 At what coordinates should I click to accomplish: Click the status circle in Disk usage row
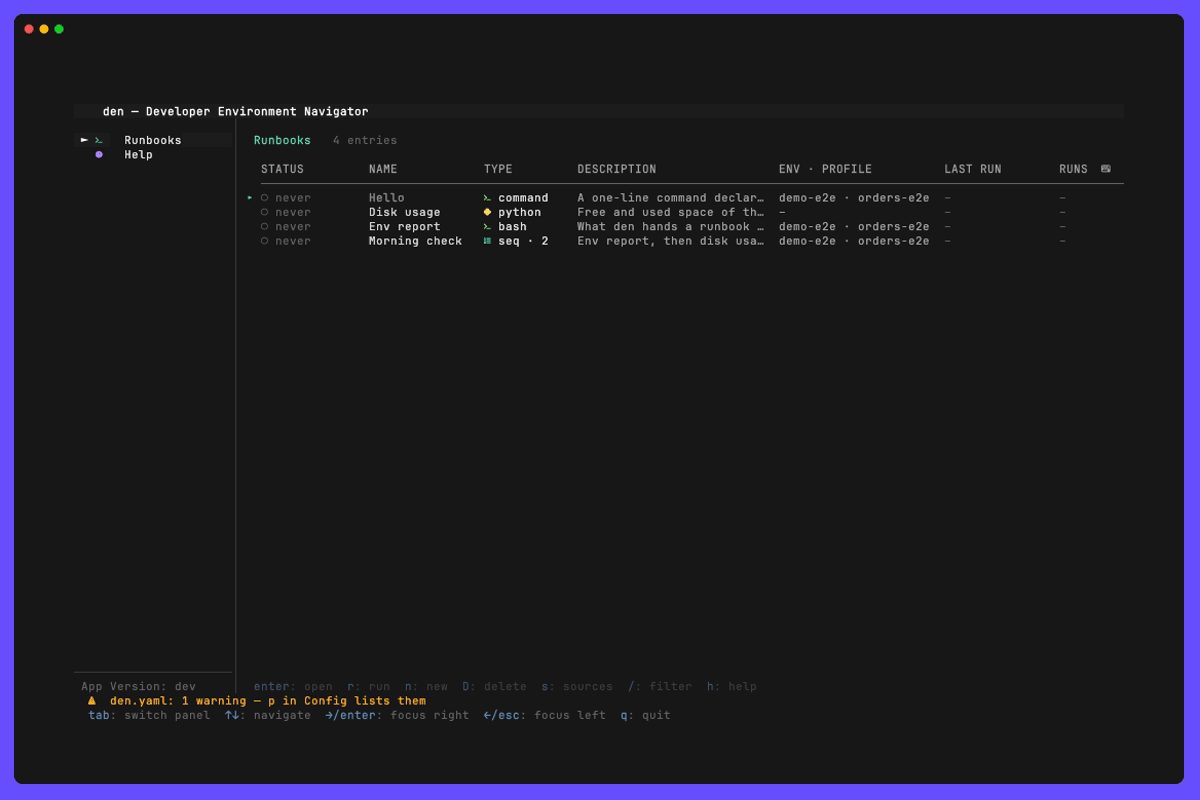coord(265,212)
